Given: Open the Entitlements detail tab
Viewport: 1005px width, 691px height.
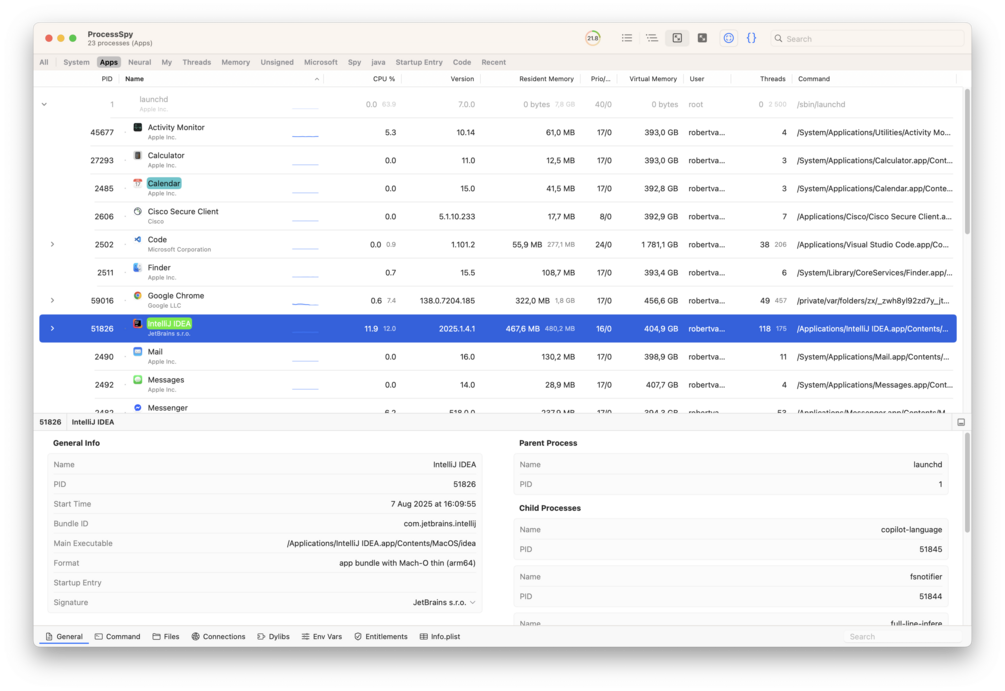Looking at the screenshot, I should [x=381, y=637].
